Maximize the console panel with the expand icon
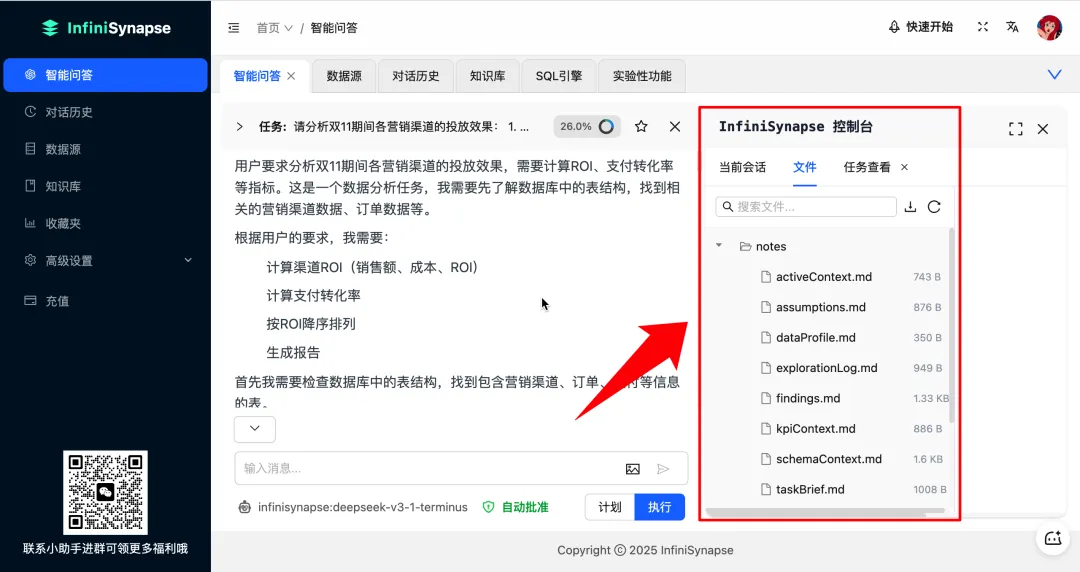The height and width of the screenshot is (572, 1080). coord(1015,129)
